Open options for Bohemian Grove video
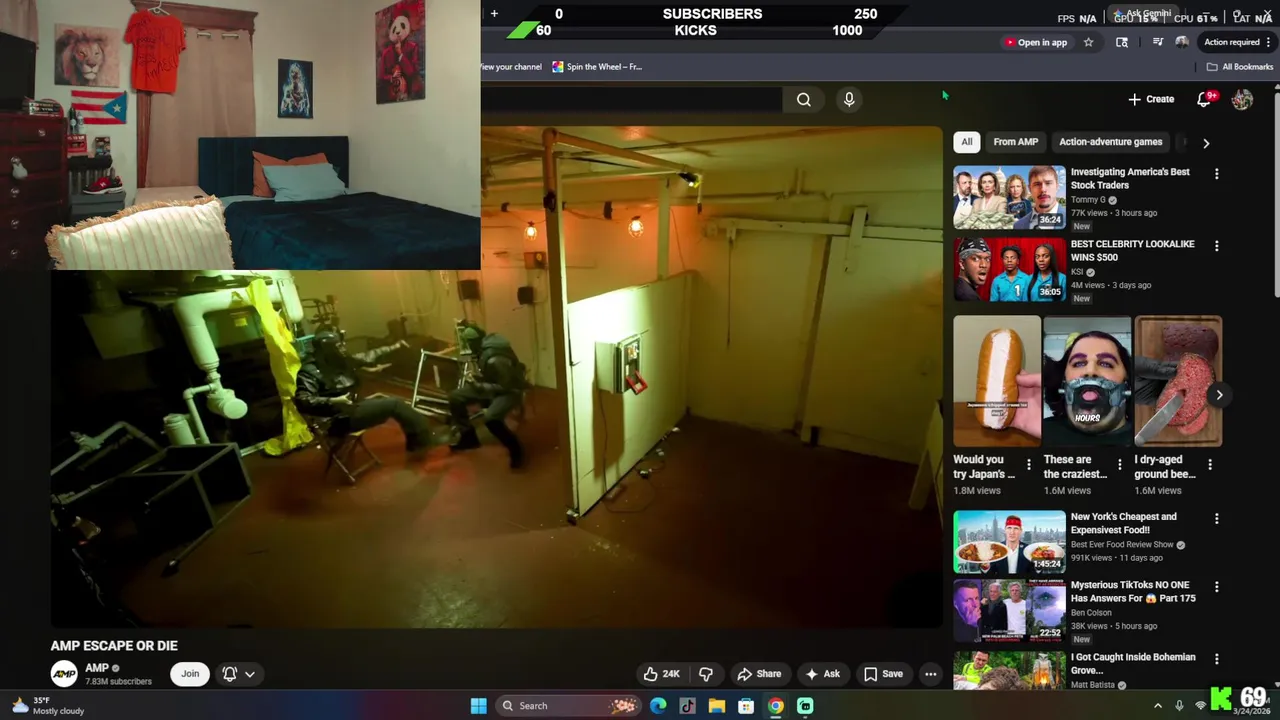Screen dimensions: 1280x720 pos(1216,659)
